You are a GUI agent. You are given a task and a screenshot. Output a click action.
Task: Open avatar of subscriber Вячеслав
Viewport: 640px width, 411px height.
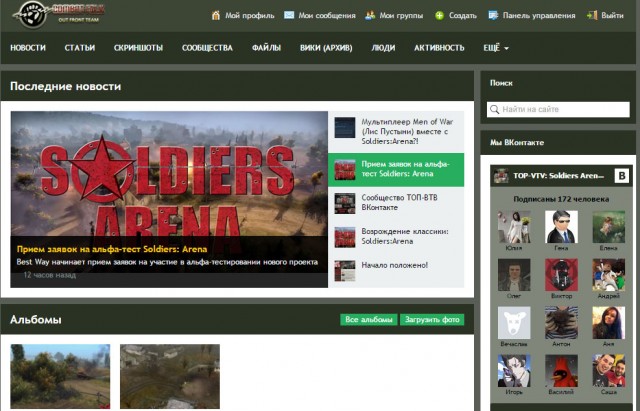tap(514, 323)
